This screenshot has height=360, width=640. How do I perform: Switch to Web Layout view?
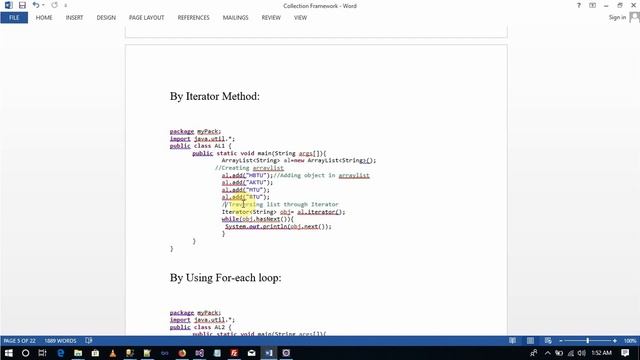click(548, 341)
